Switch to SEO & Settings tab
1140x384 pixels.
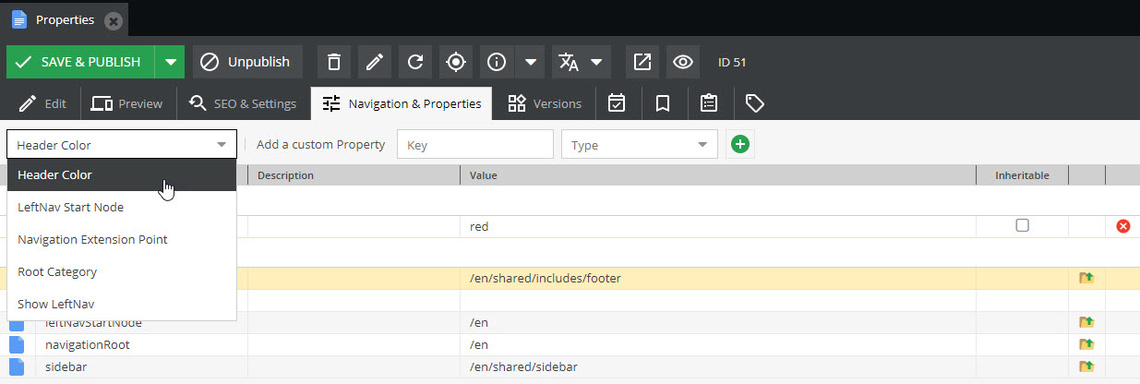click(x=243, y=103)
